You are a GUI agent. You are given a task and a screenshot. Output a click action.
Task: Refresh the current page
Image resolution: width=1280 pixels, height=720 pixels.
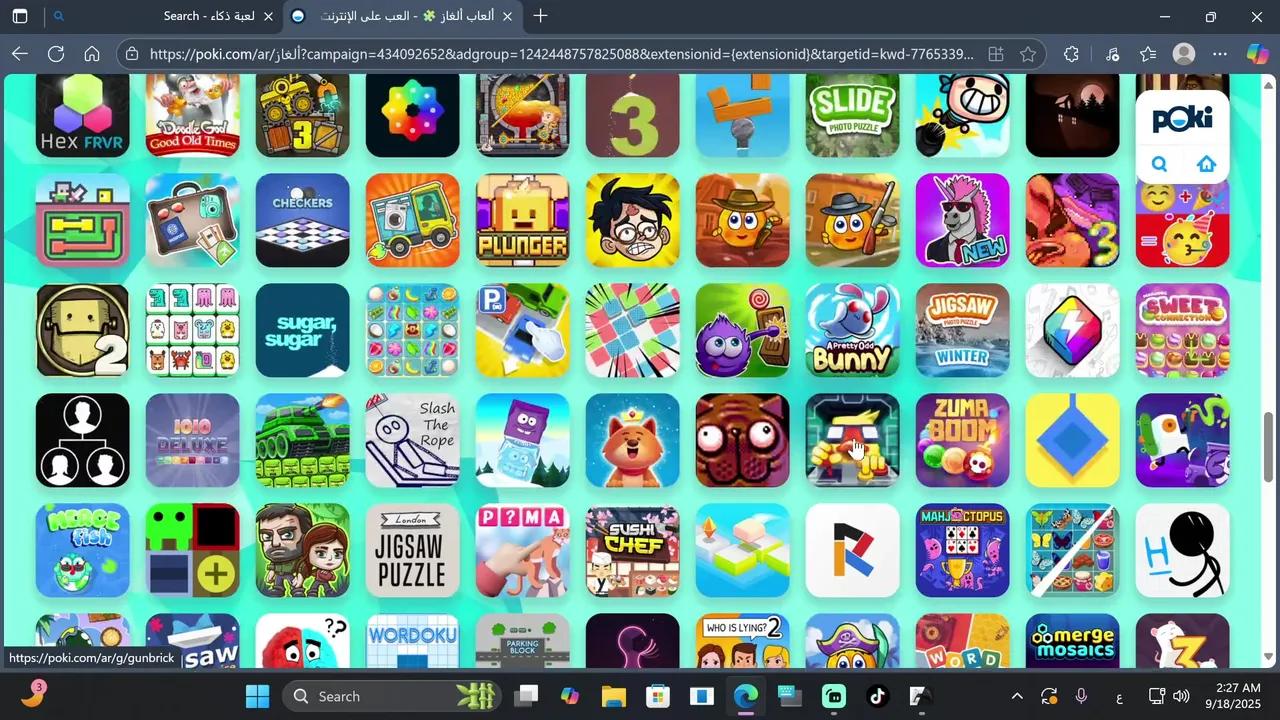[x=56, y=54]
